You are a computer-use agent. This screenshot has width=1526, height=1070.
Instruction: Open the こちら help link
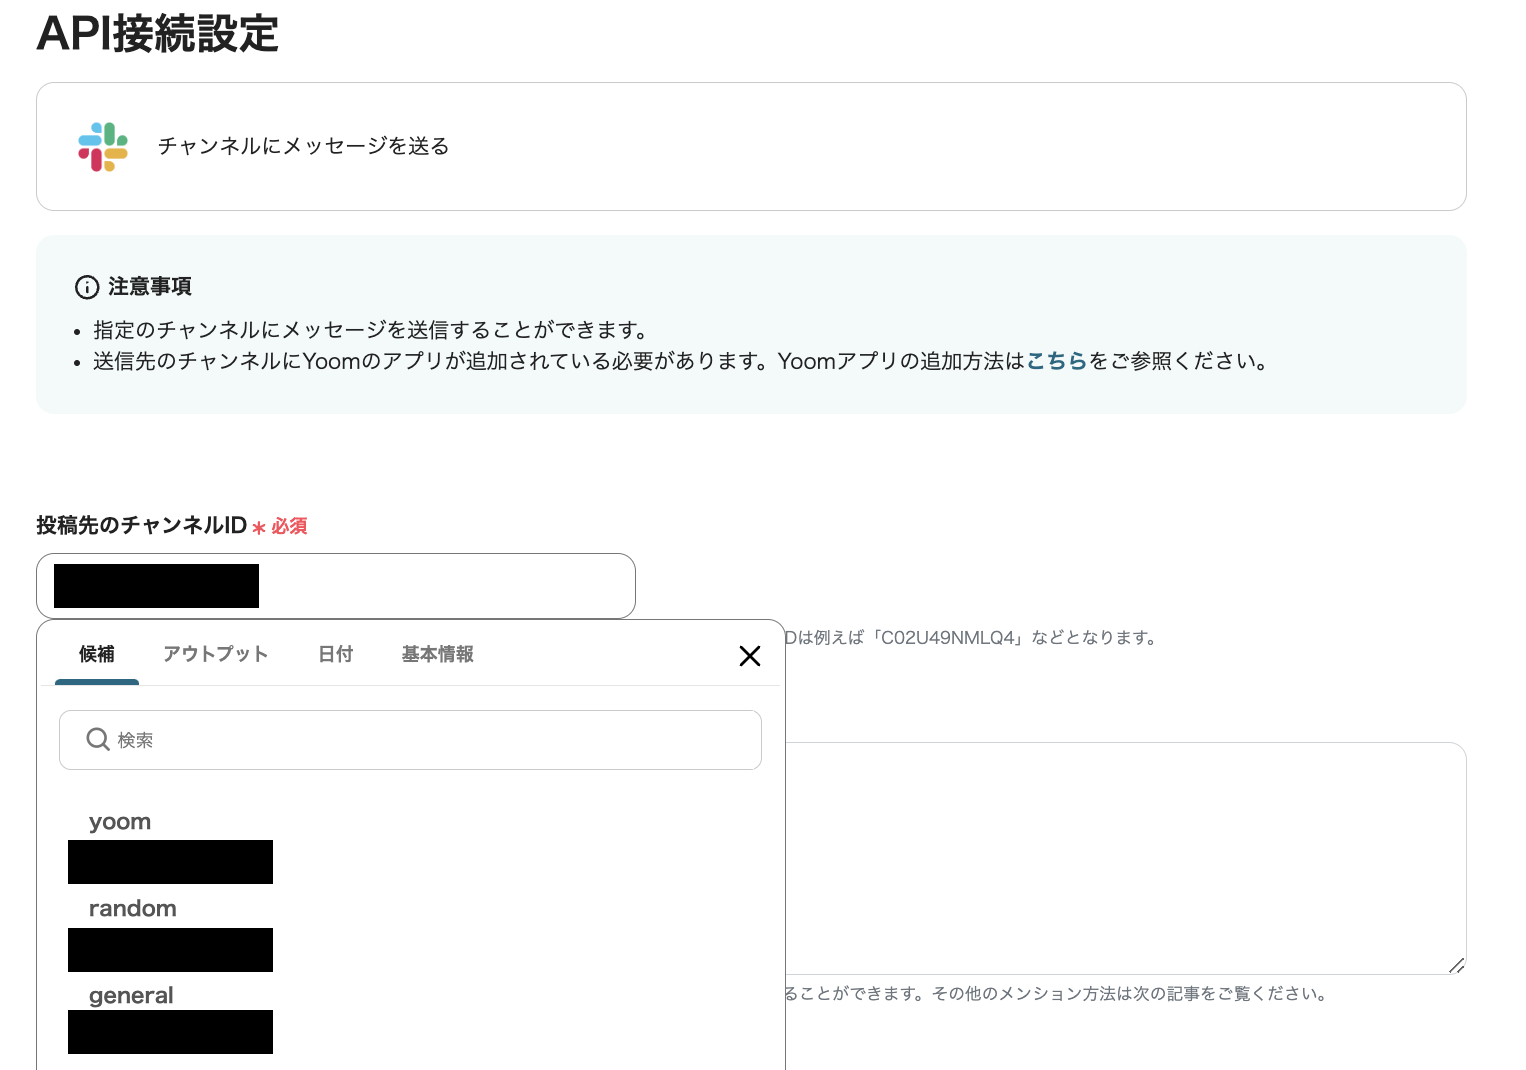(1057, 362)
